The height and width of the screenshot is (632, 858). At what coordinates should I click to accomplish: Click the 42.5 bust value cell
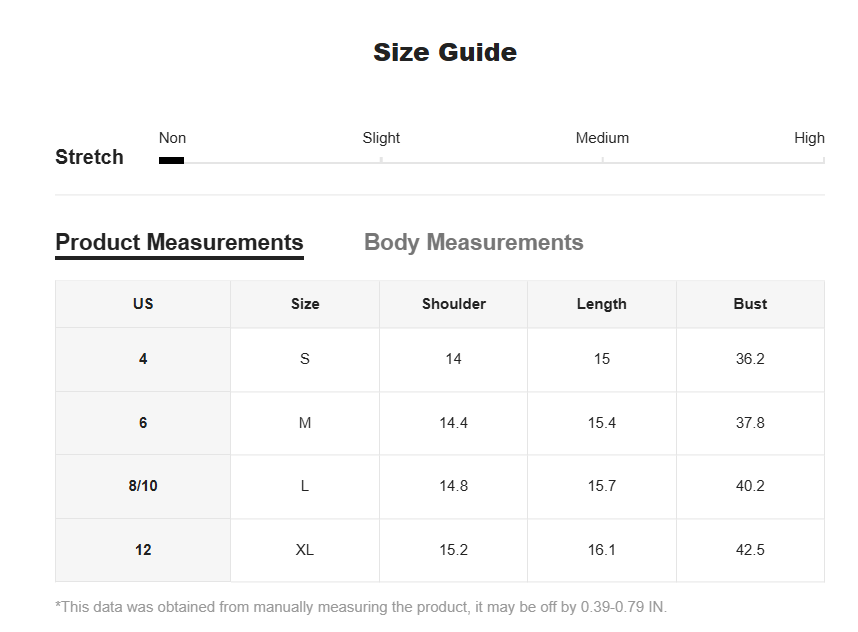coord(750,550)
